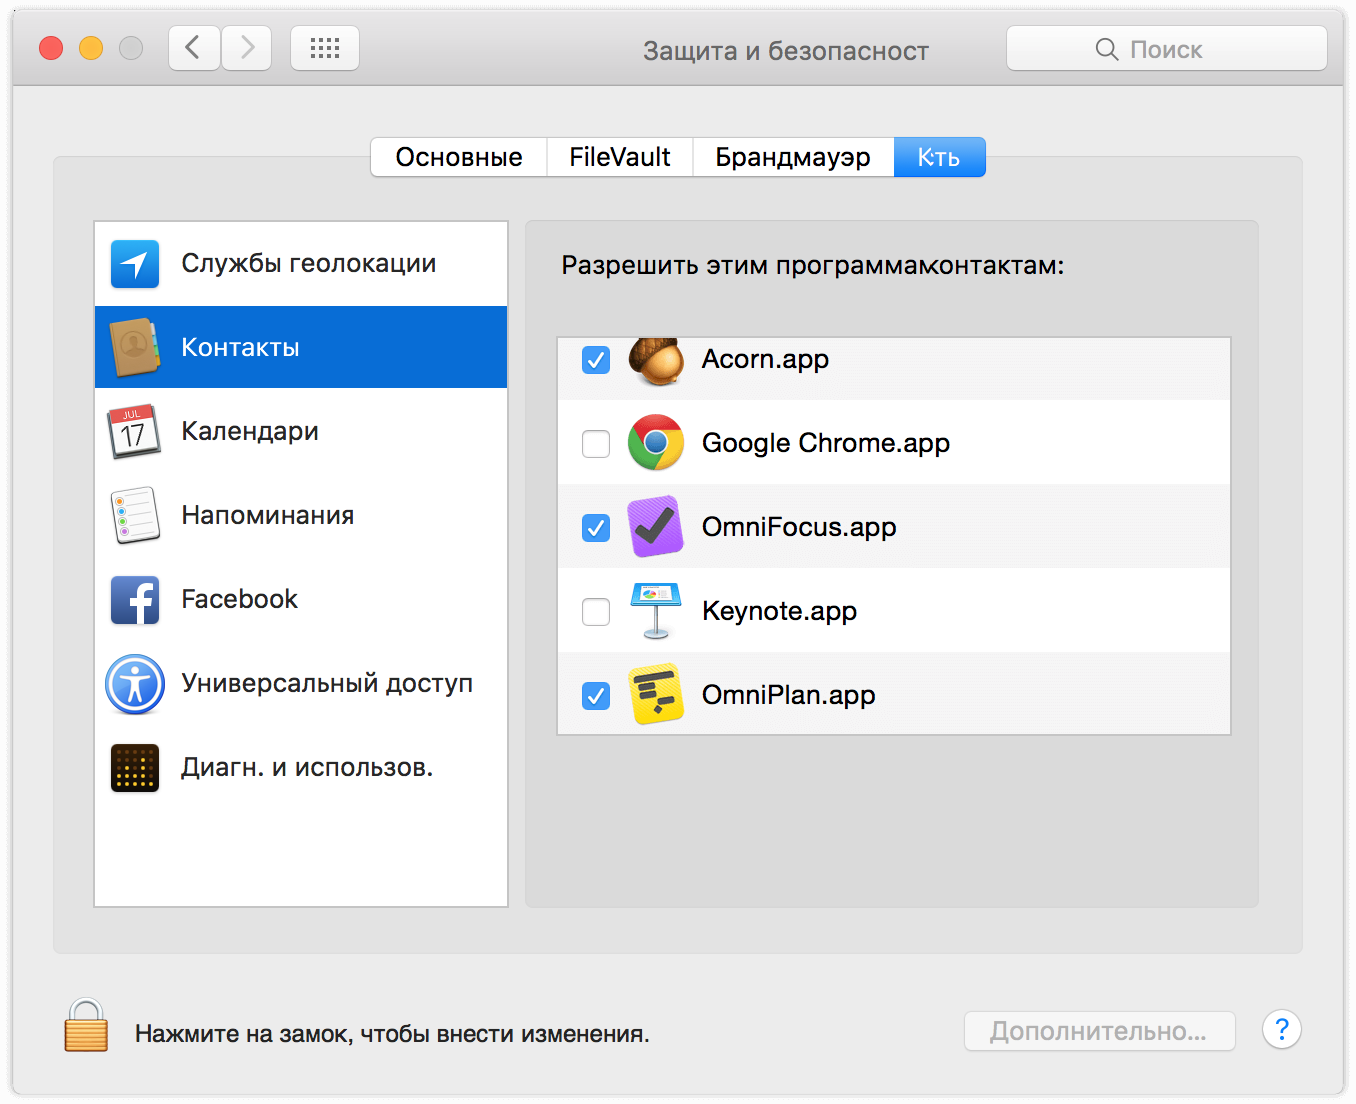Uncheck OmniFocus.app contacts access
Viewport: 1356px width, 1104px height.
pyautogui.click(x=596, y=527)
